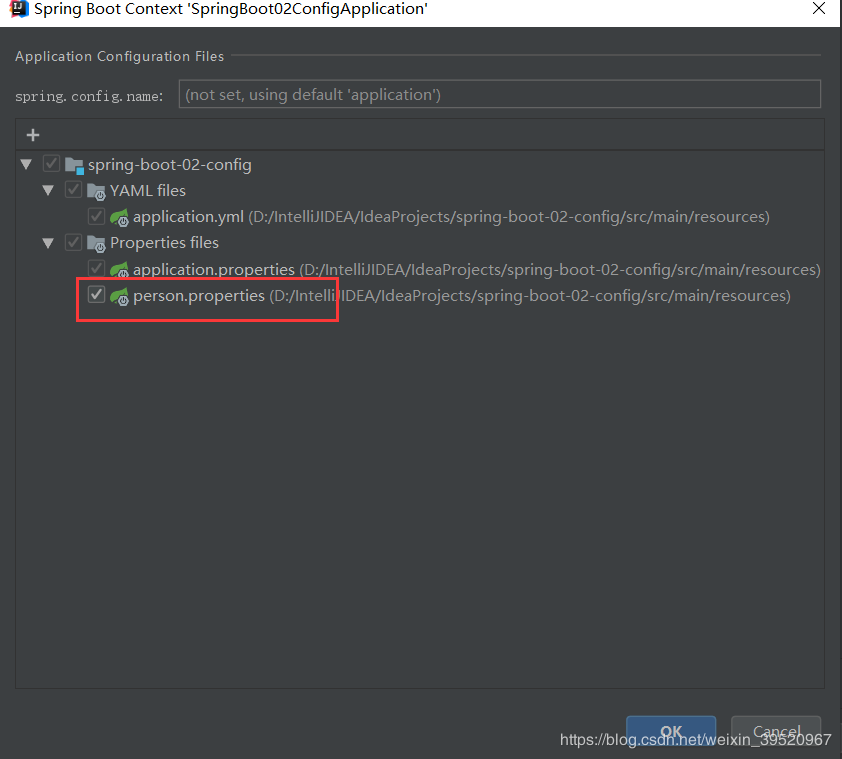Select the application.yml file name
The width and height of the screenshot is (842, 759).
coord(188,217)
